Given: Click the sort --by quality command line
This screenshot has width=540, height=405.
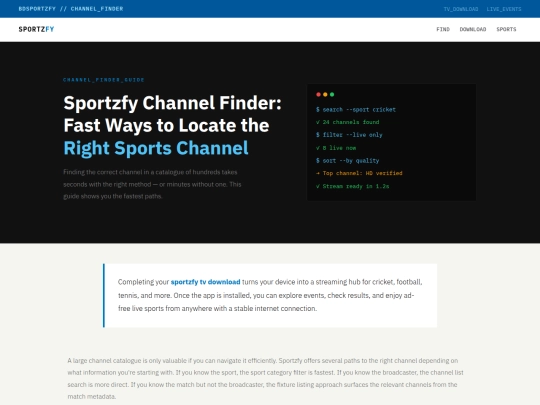Looking at the screenshot, I should tap(347, 160).
